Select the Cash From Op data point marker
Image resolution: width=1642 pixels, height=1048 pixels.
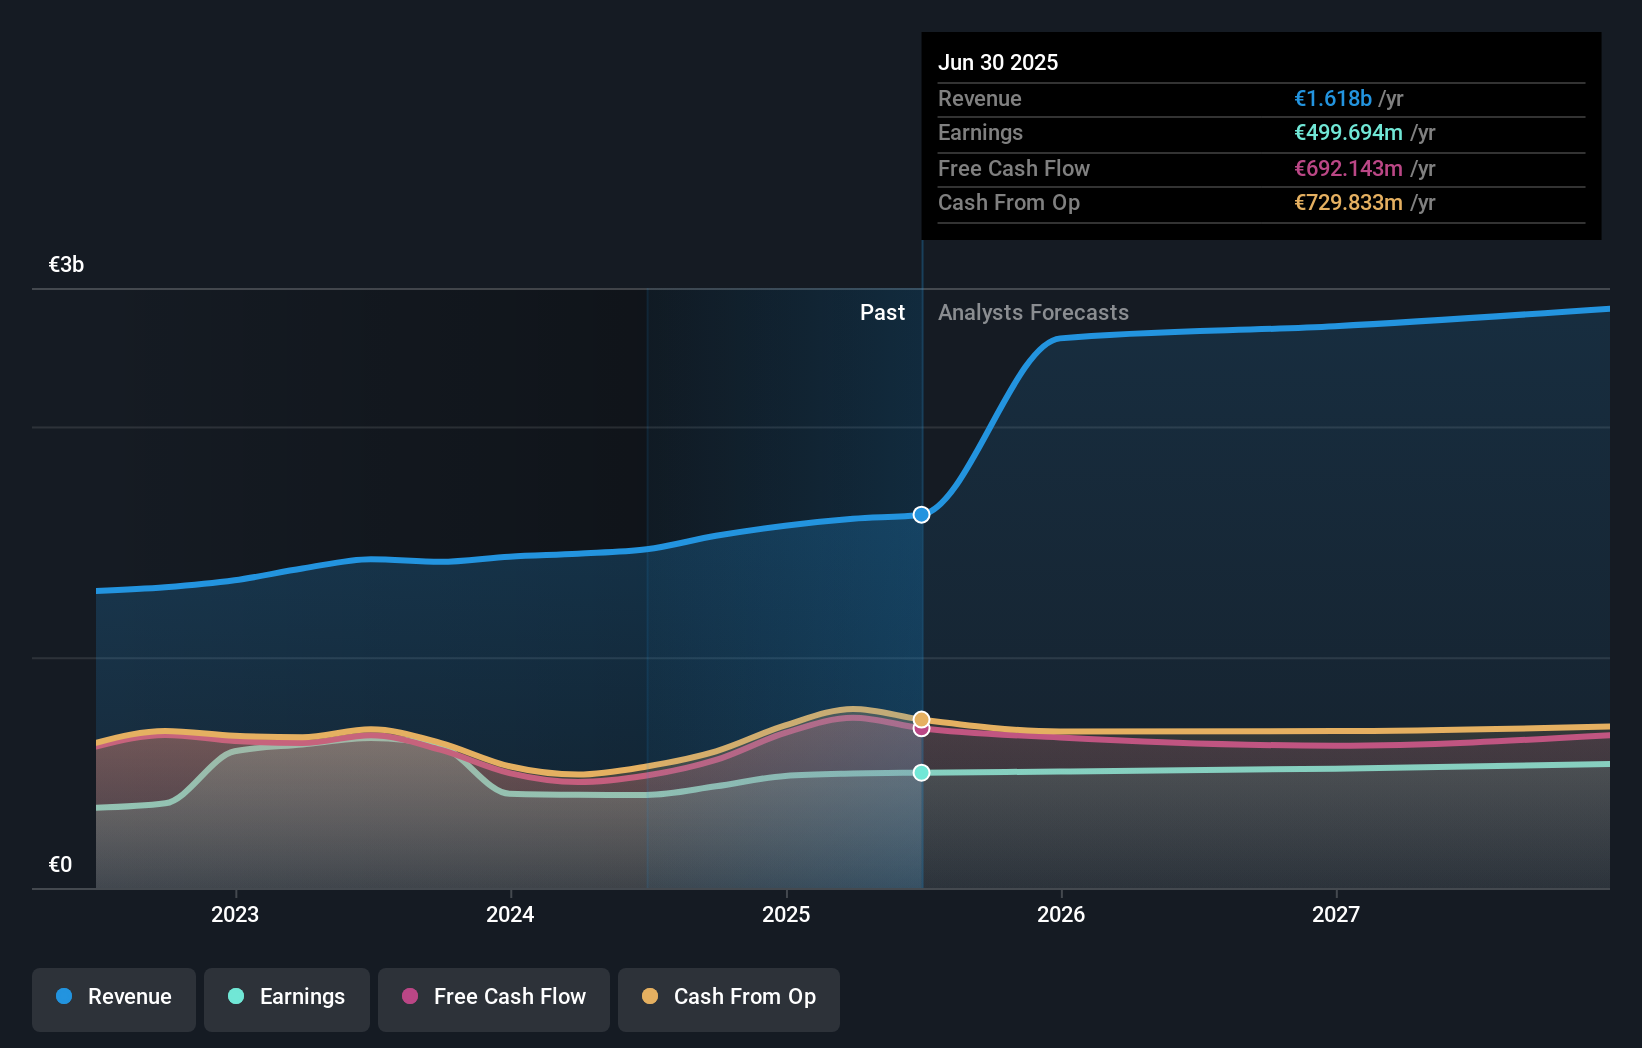(922, 719)
